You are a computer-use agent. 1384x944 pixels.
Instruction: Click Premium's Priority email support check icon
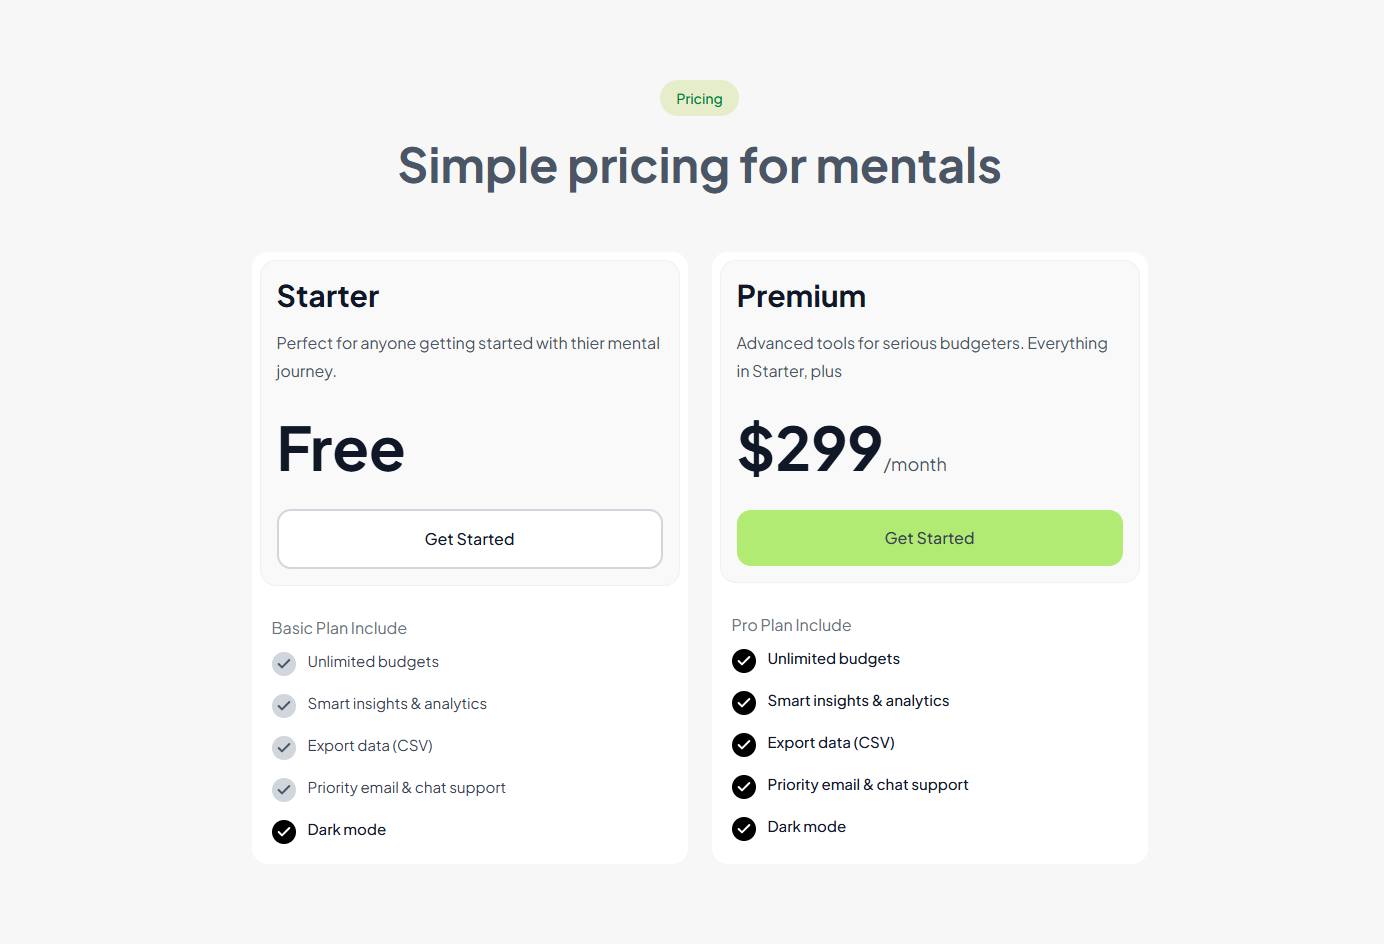744,787
